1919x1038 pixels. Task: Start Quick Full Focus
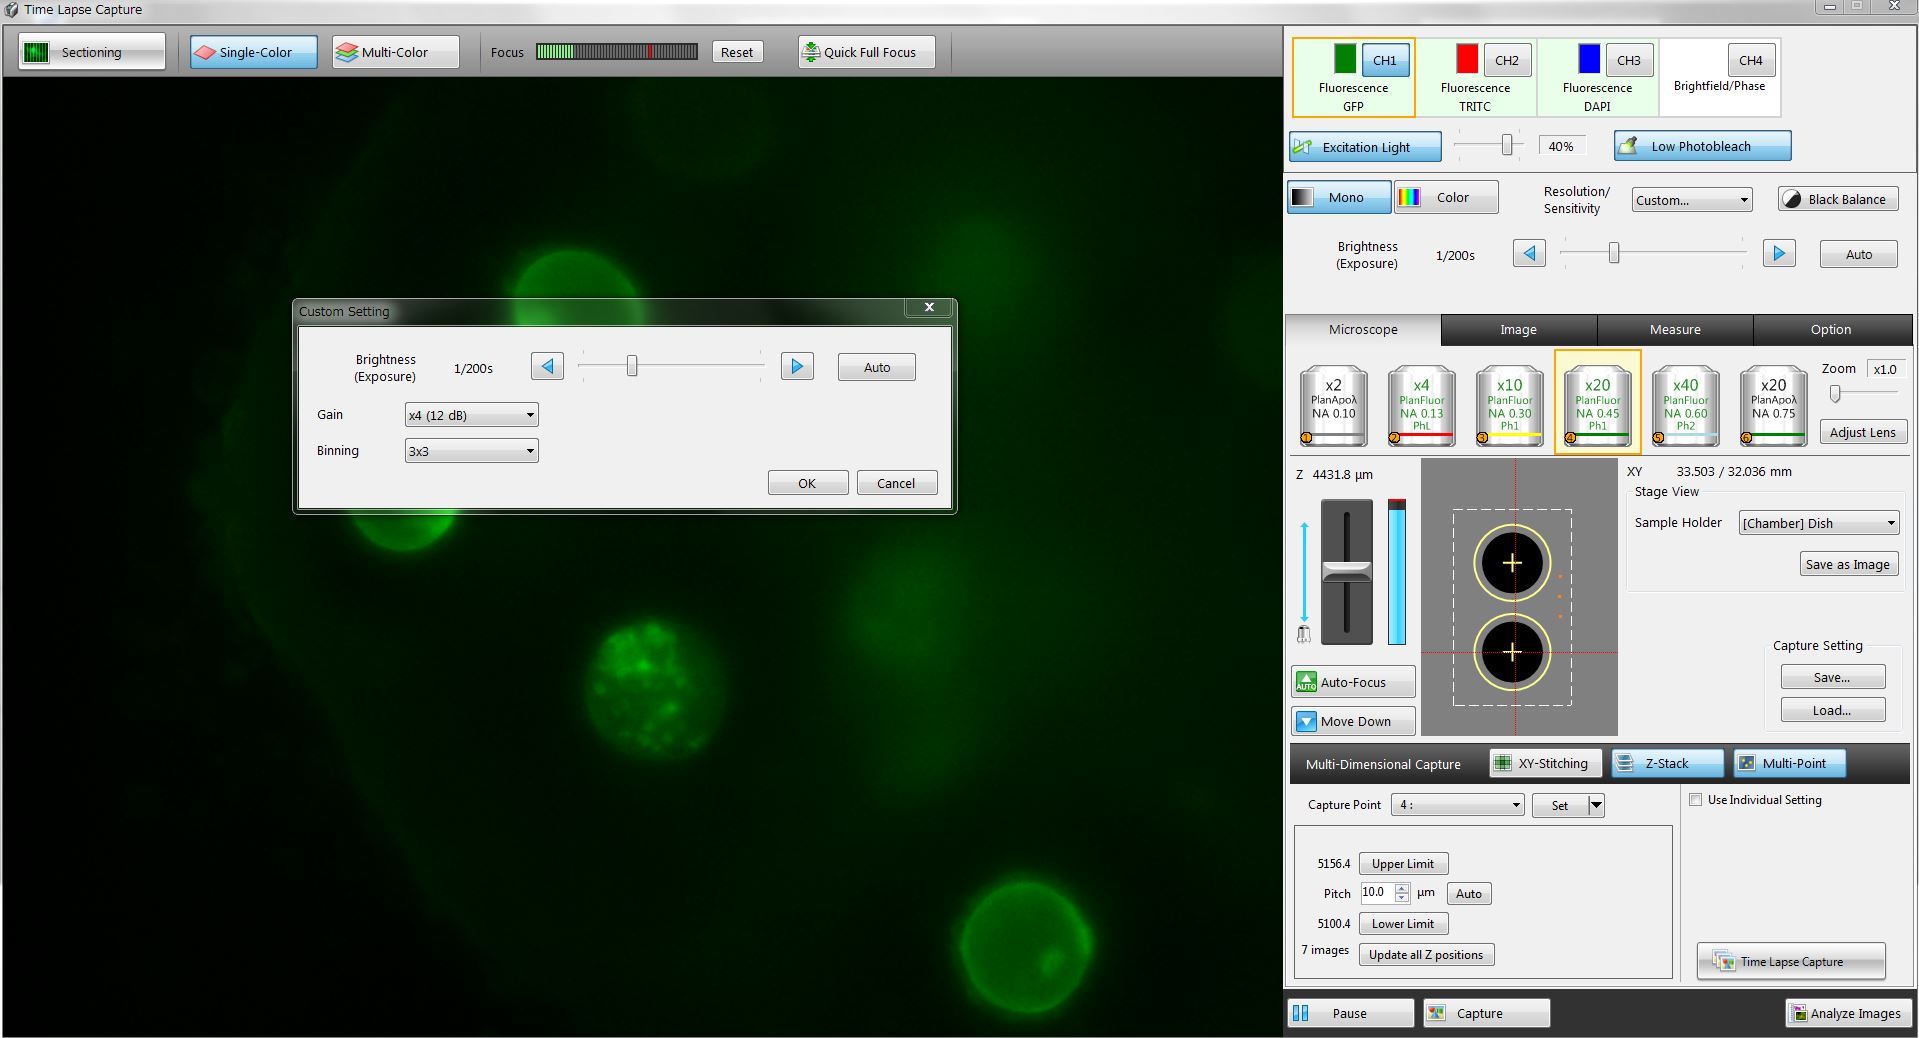pos(866,52)
